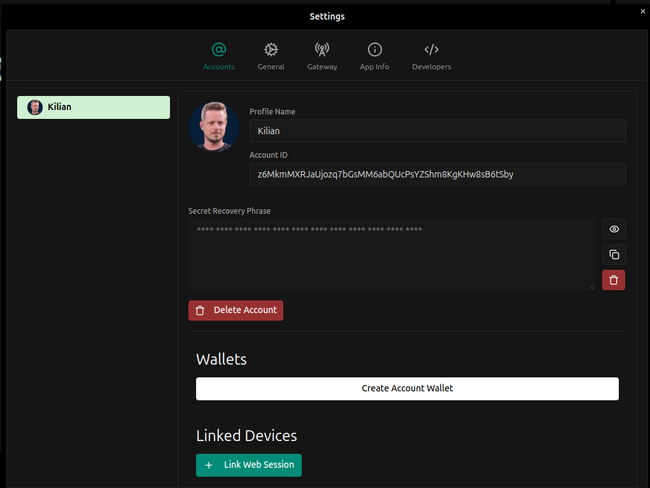Switch to the Gateway antenna icon
This screenshot has width=650, height=488.
pos(322,49)
